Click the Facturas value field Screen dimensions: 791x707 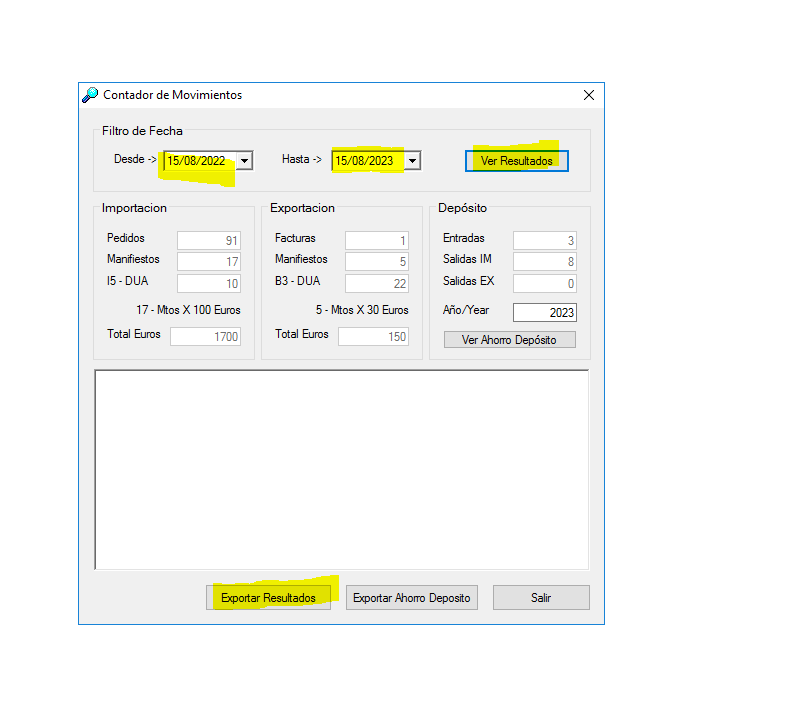(x=377, y=240)
